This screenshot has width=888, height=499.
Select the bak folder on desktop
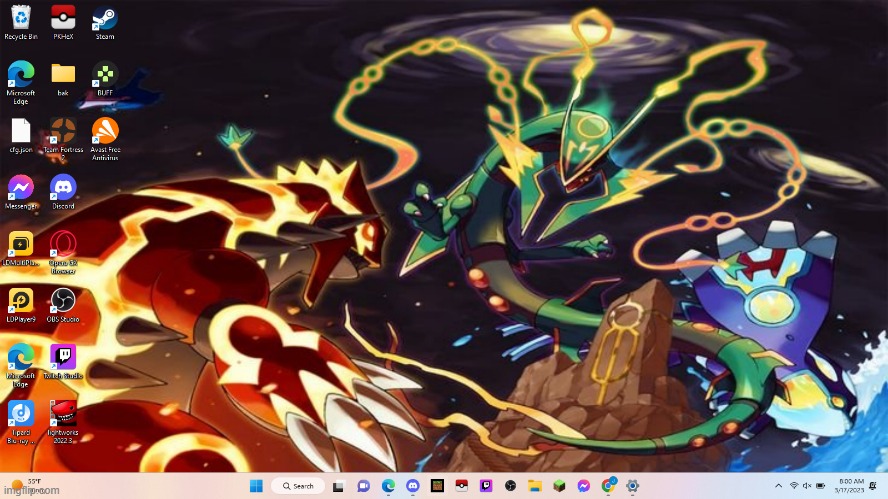coord(63,78)
